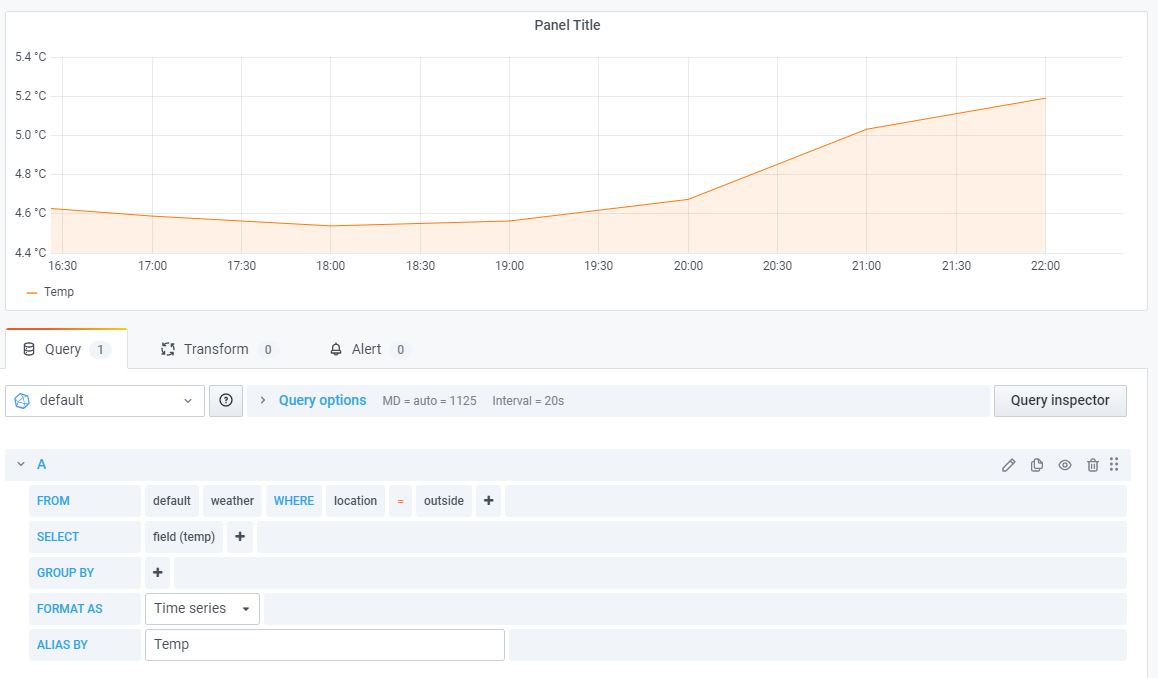Click the pencil icon to rename query A
1158x678 pixels.
pos(1009,465)
